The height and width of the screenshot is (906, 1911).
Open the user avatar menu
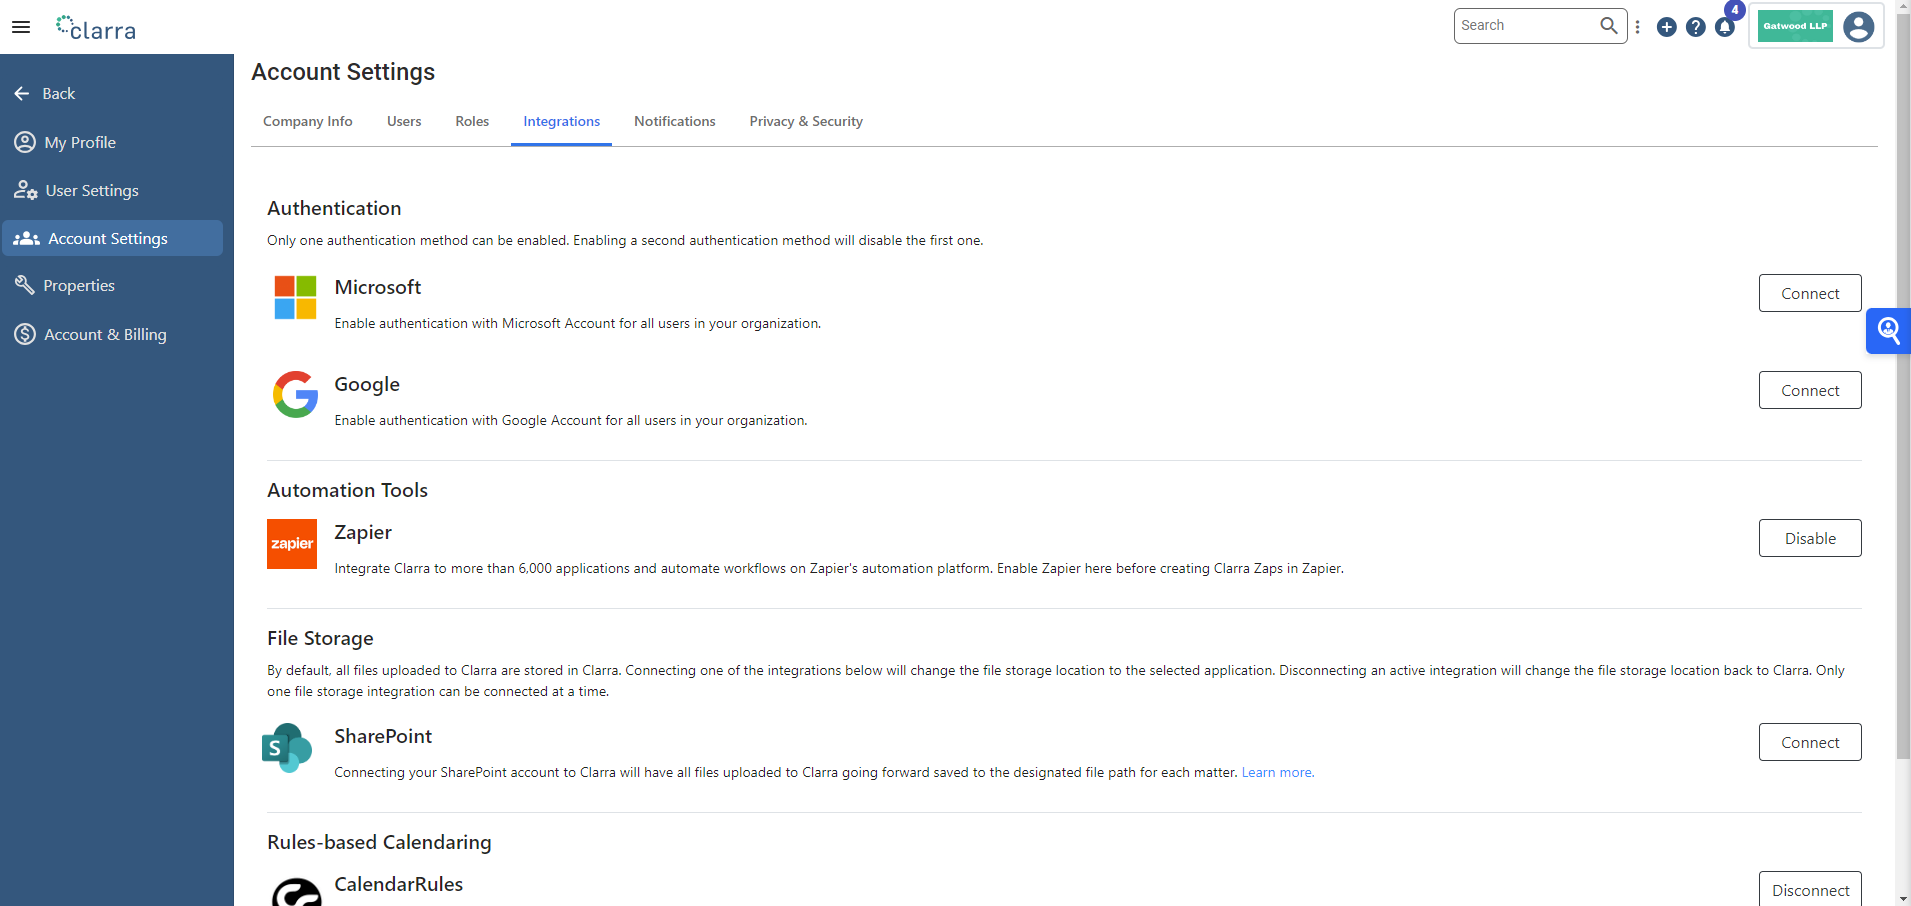point(1858,27)
